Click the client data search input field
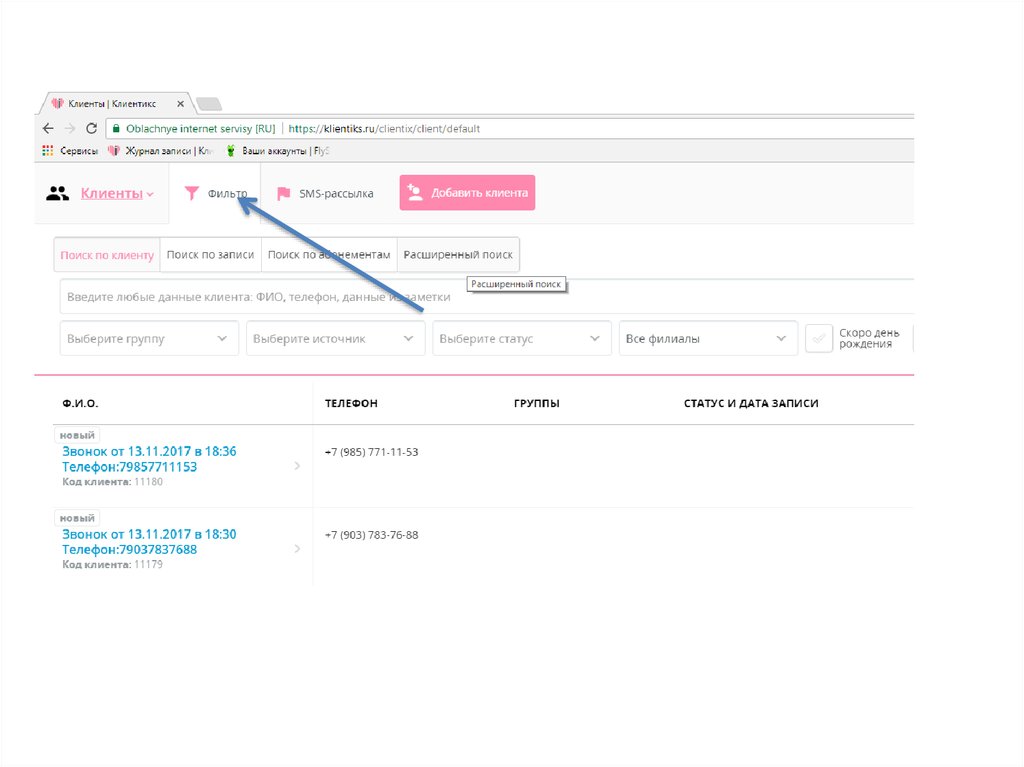1024x767 pixels. point(480,297)
